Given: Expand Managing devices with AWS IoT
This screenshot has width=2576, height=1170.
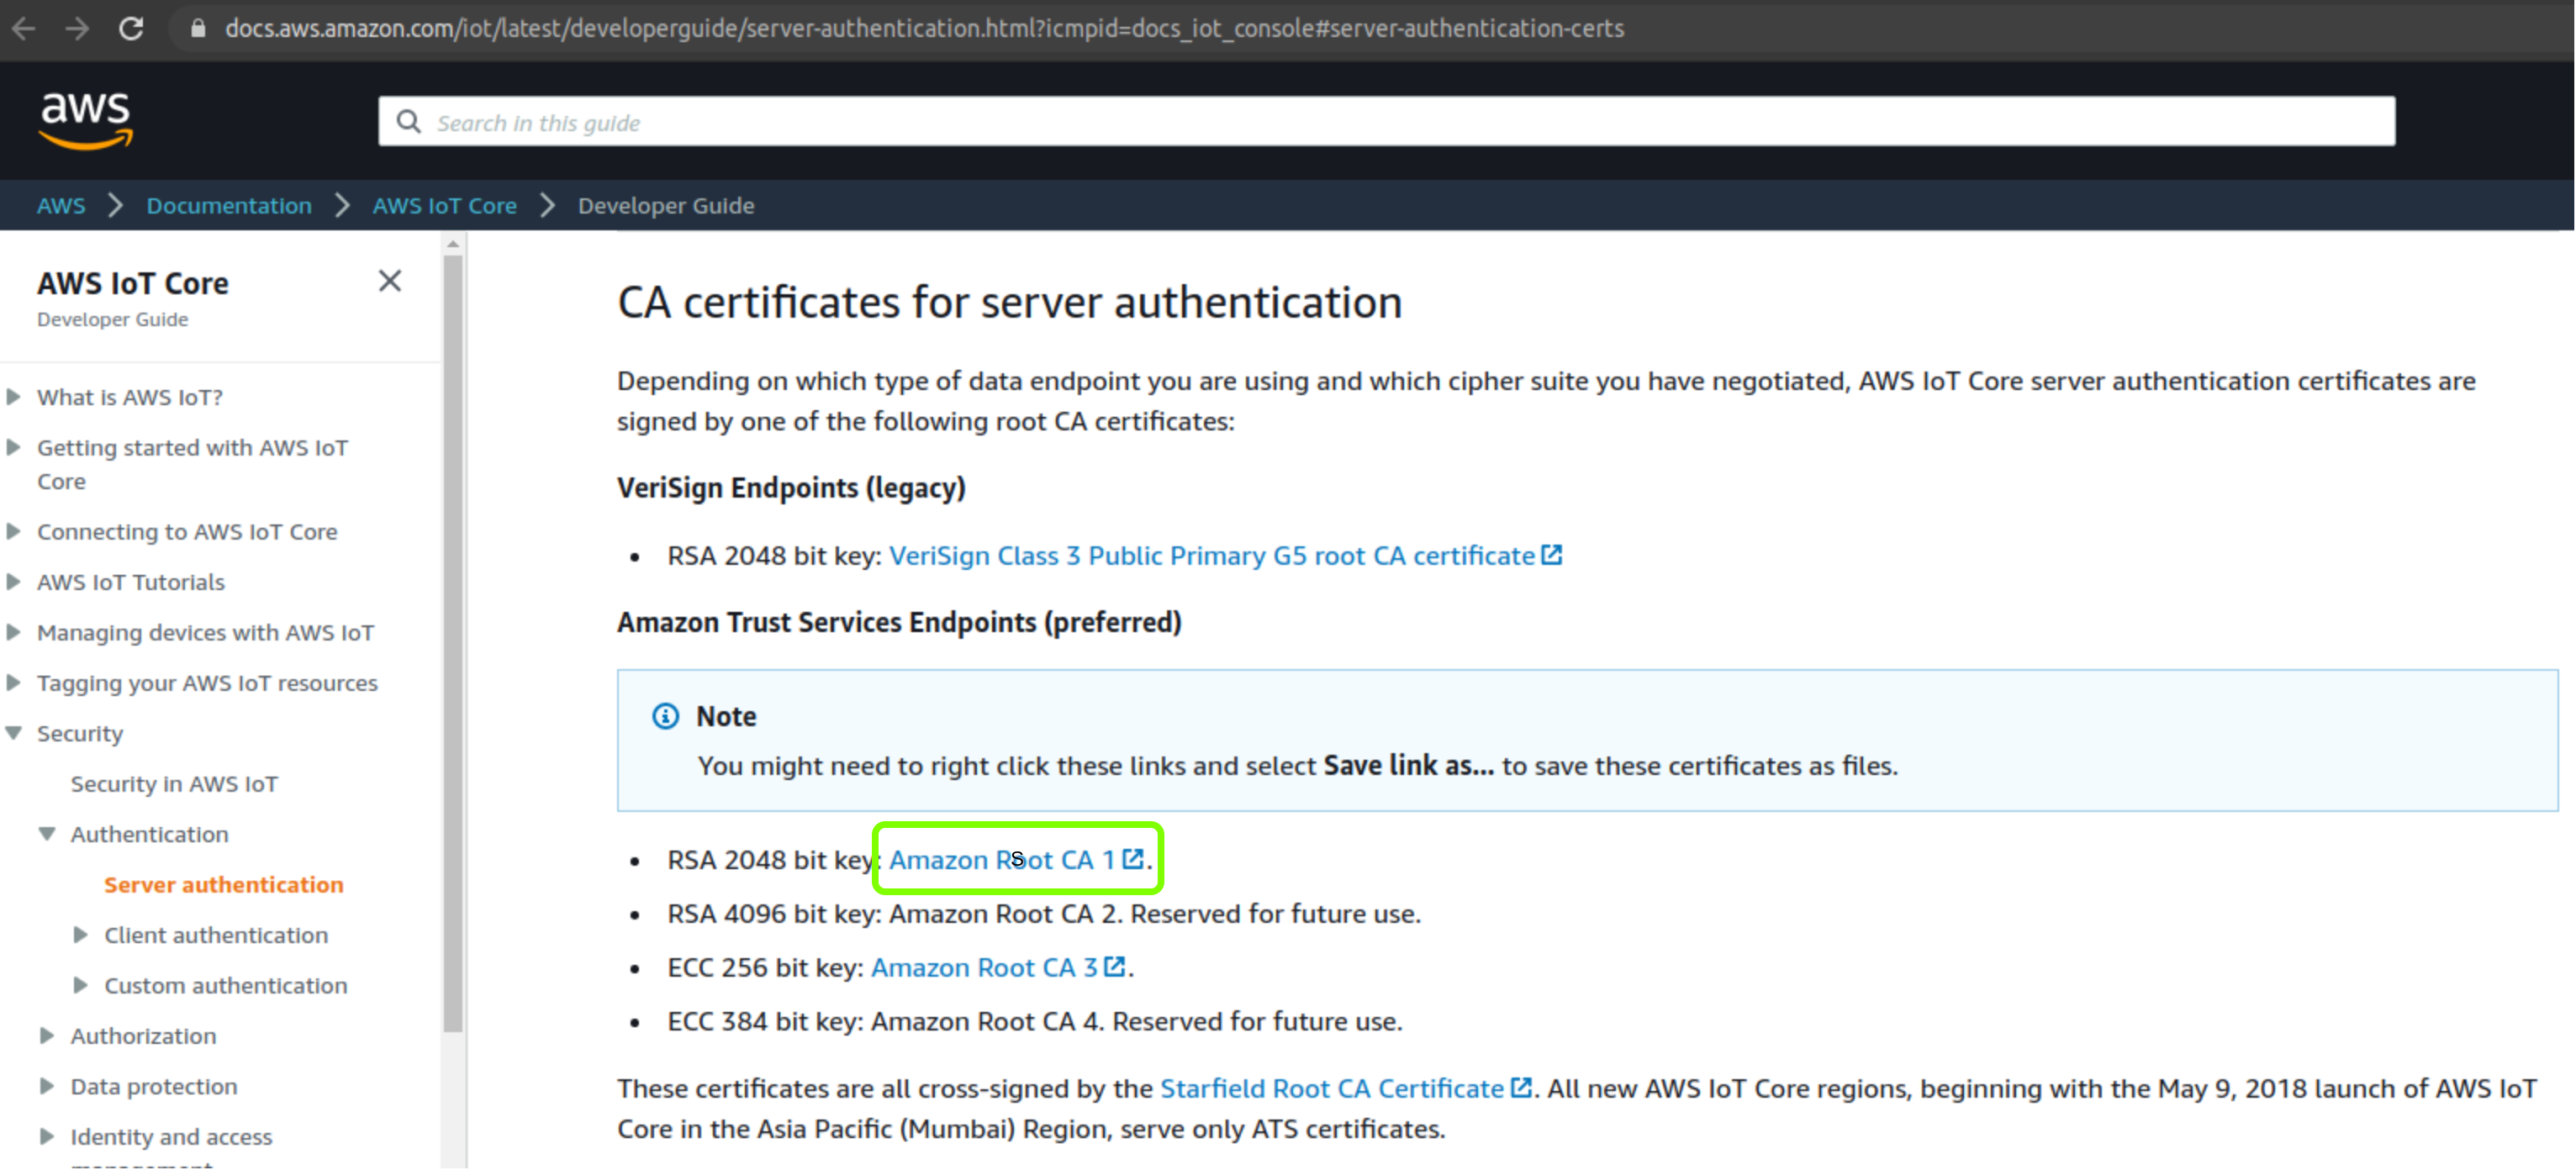Looking at the screenshot, I should point(14,632).
